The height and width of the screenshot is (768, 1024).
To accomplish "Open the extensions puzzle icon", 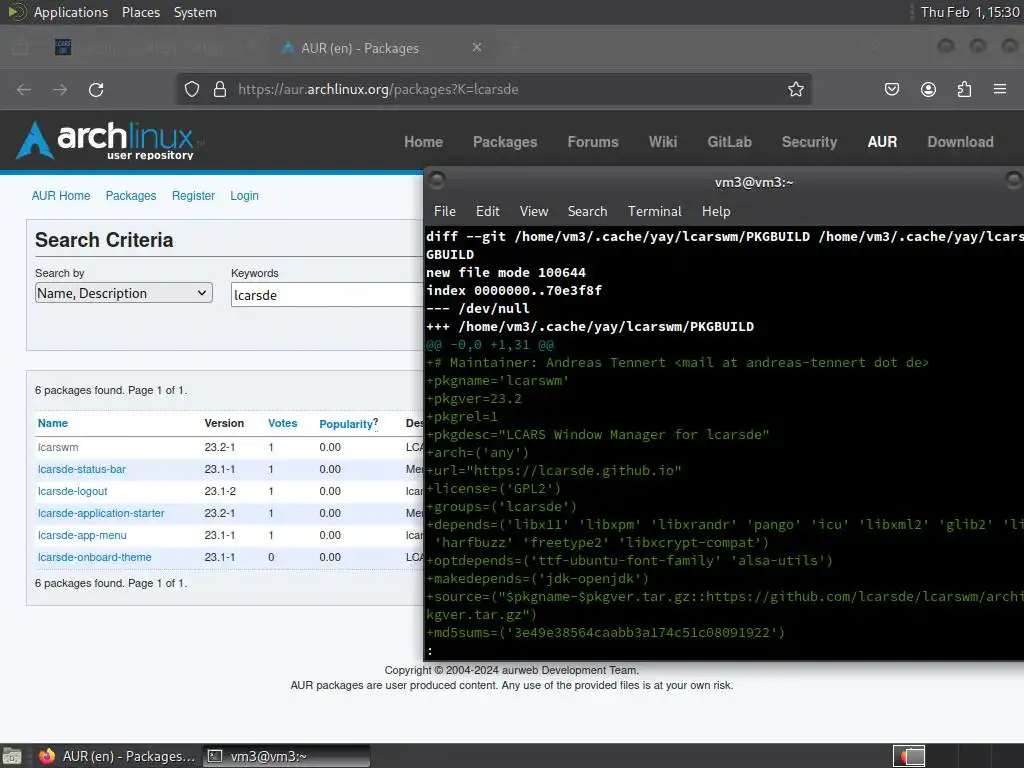I will tap(964, 89).
